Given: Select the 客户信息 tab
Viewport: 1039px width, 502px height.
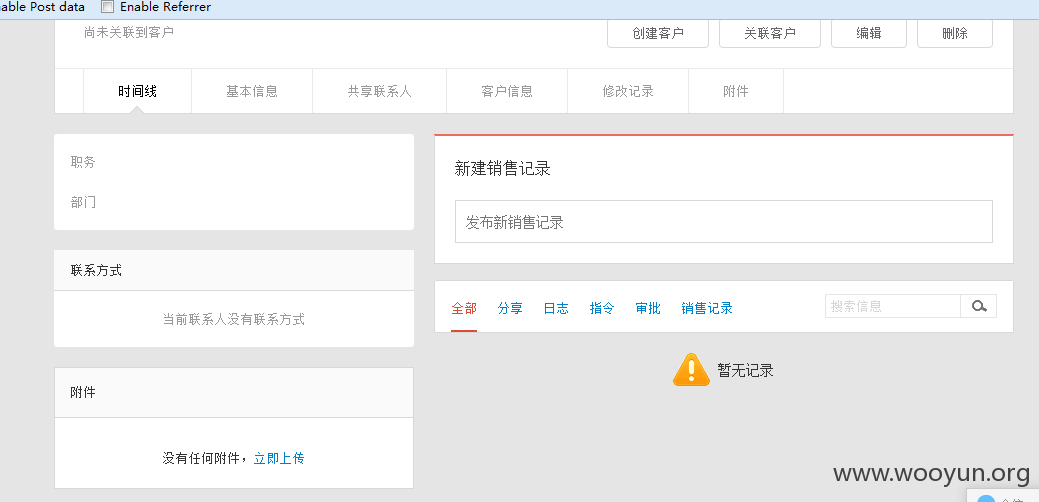Looking at the screenshot, I should (x=507, y=91).
